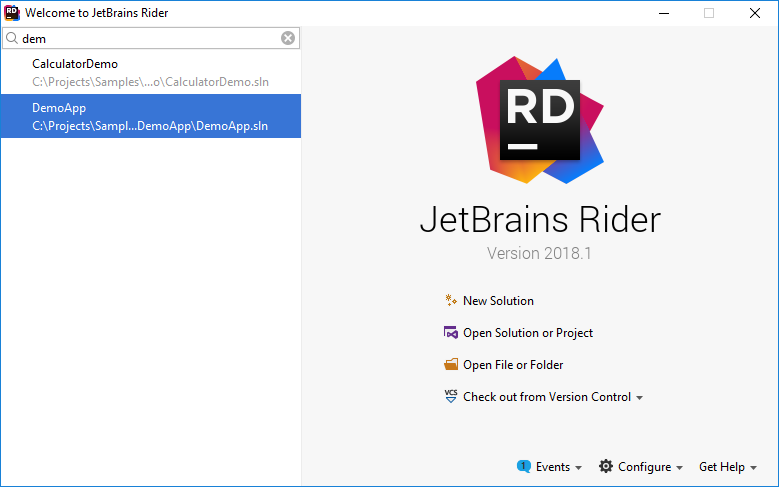This screenshot has width=779, height=487.
Task: Click the large Rider RD logo
Action: (x=540, y=122)
